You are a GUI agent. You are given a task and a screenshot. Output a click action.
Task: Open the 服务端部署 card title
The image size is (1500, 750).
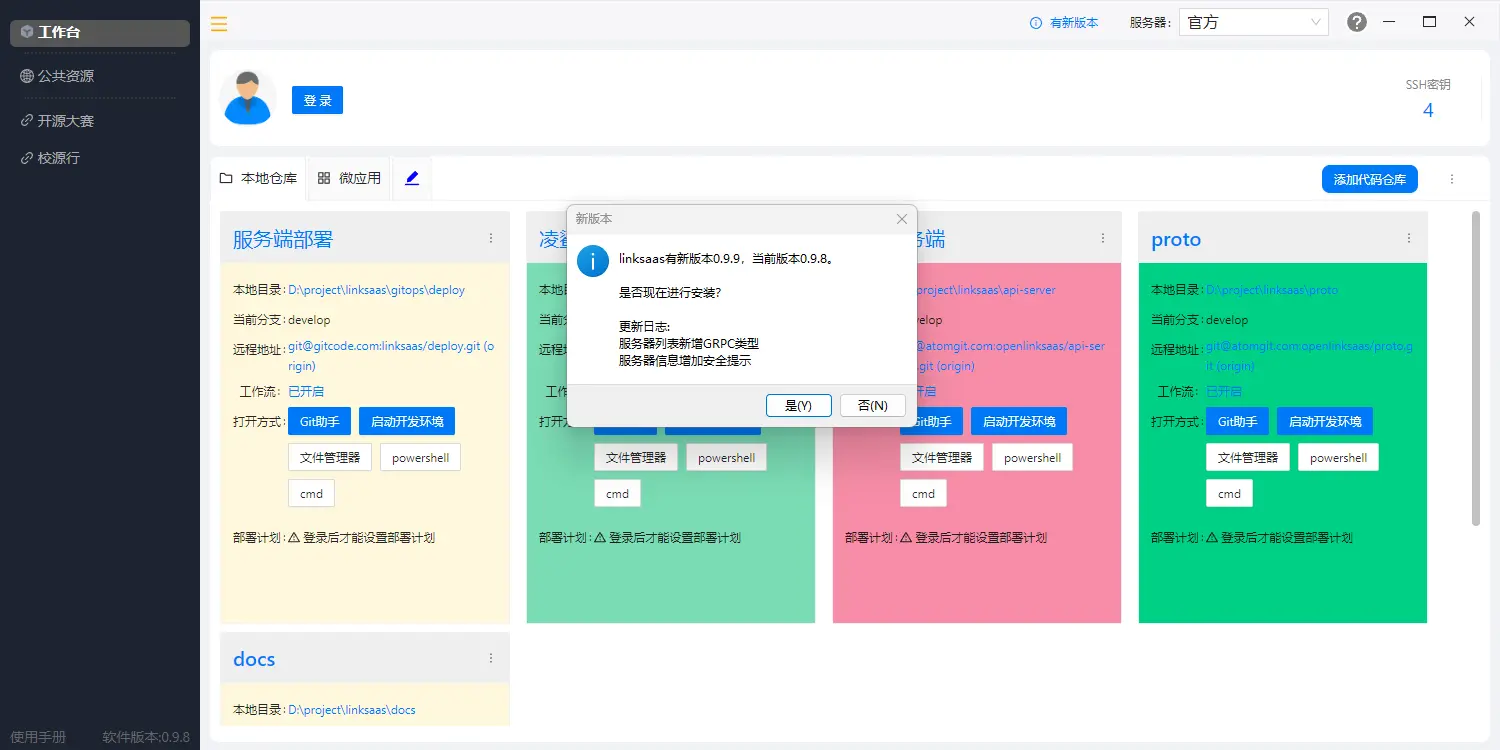[x=283, y=239]
